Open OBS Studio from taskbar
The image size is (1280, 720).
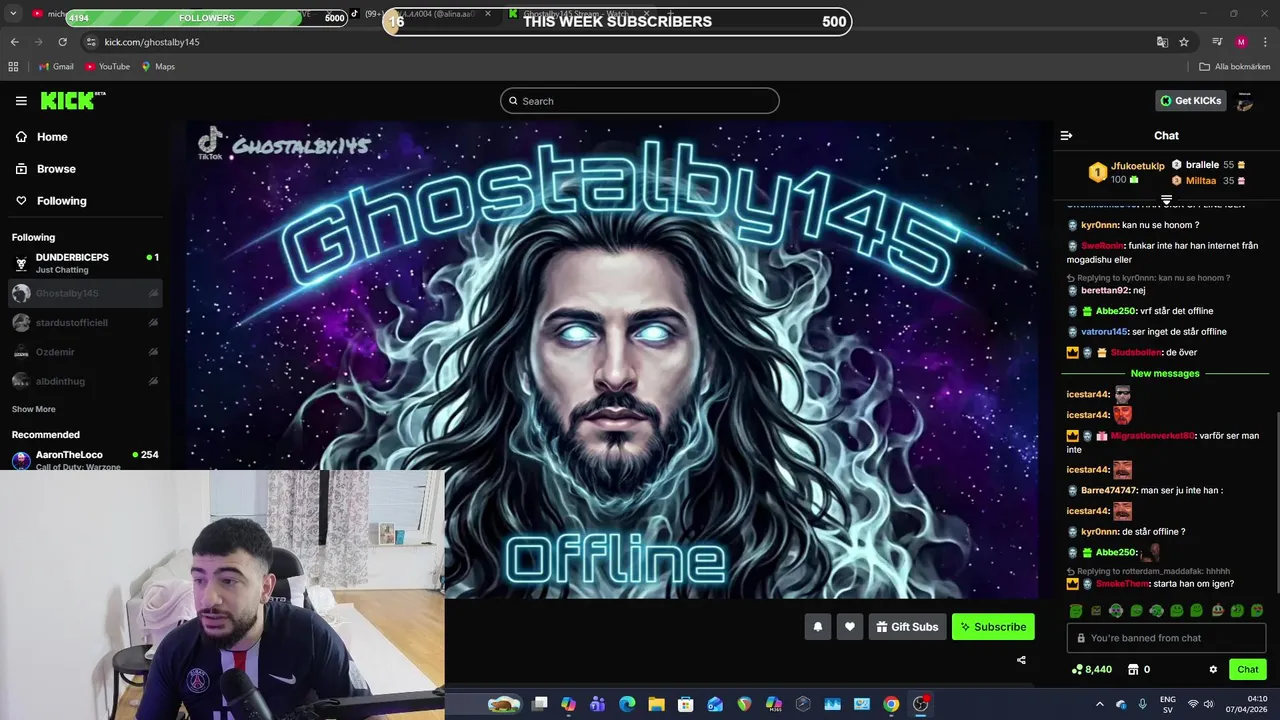pyautogui.click(x=921, y=704)
